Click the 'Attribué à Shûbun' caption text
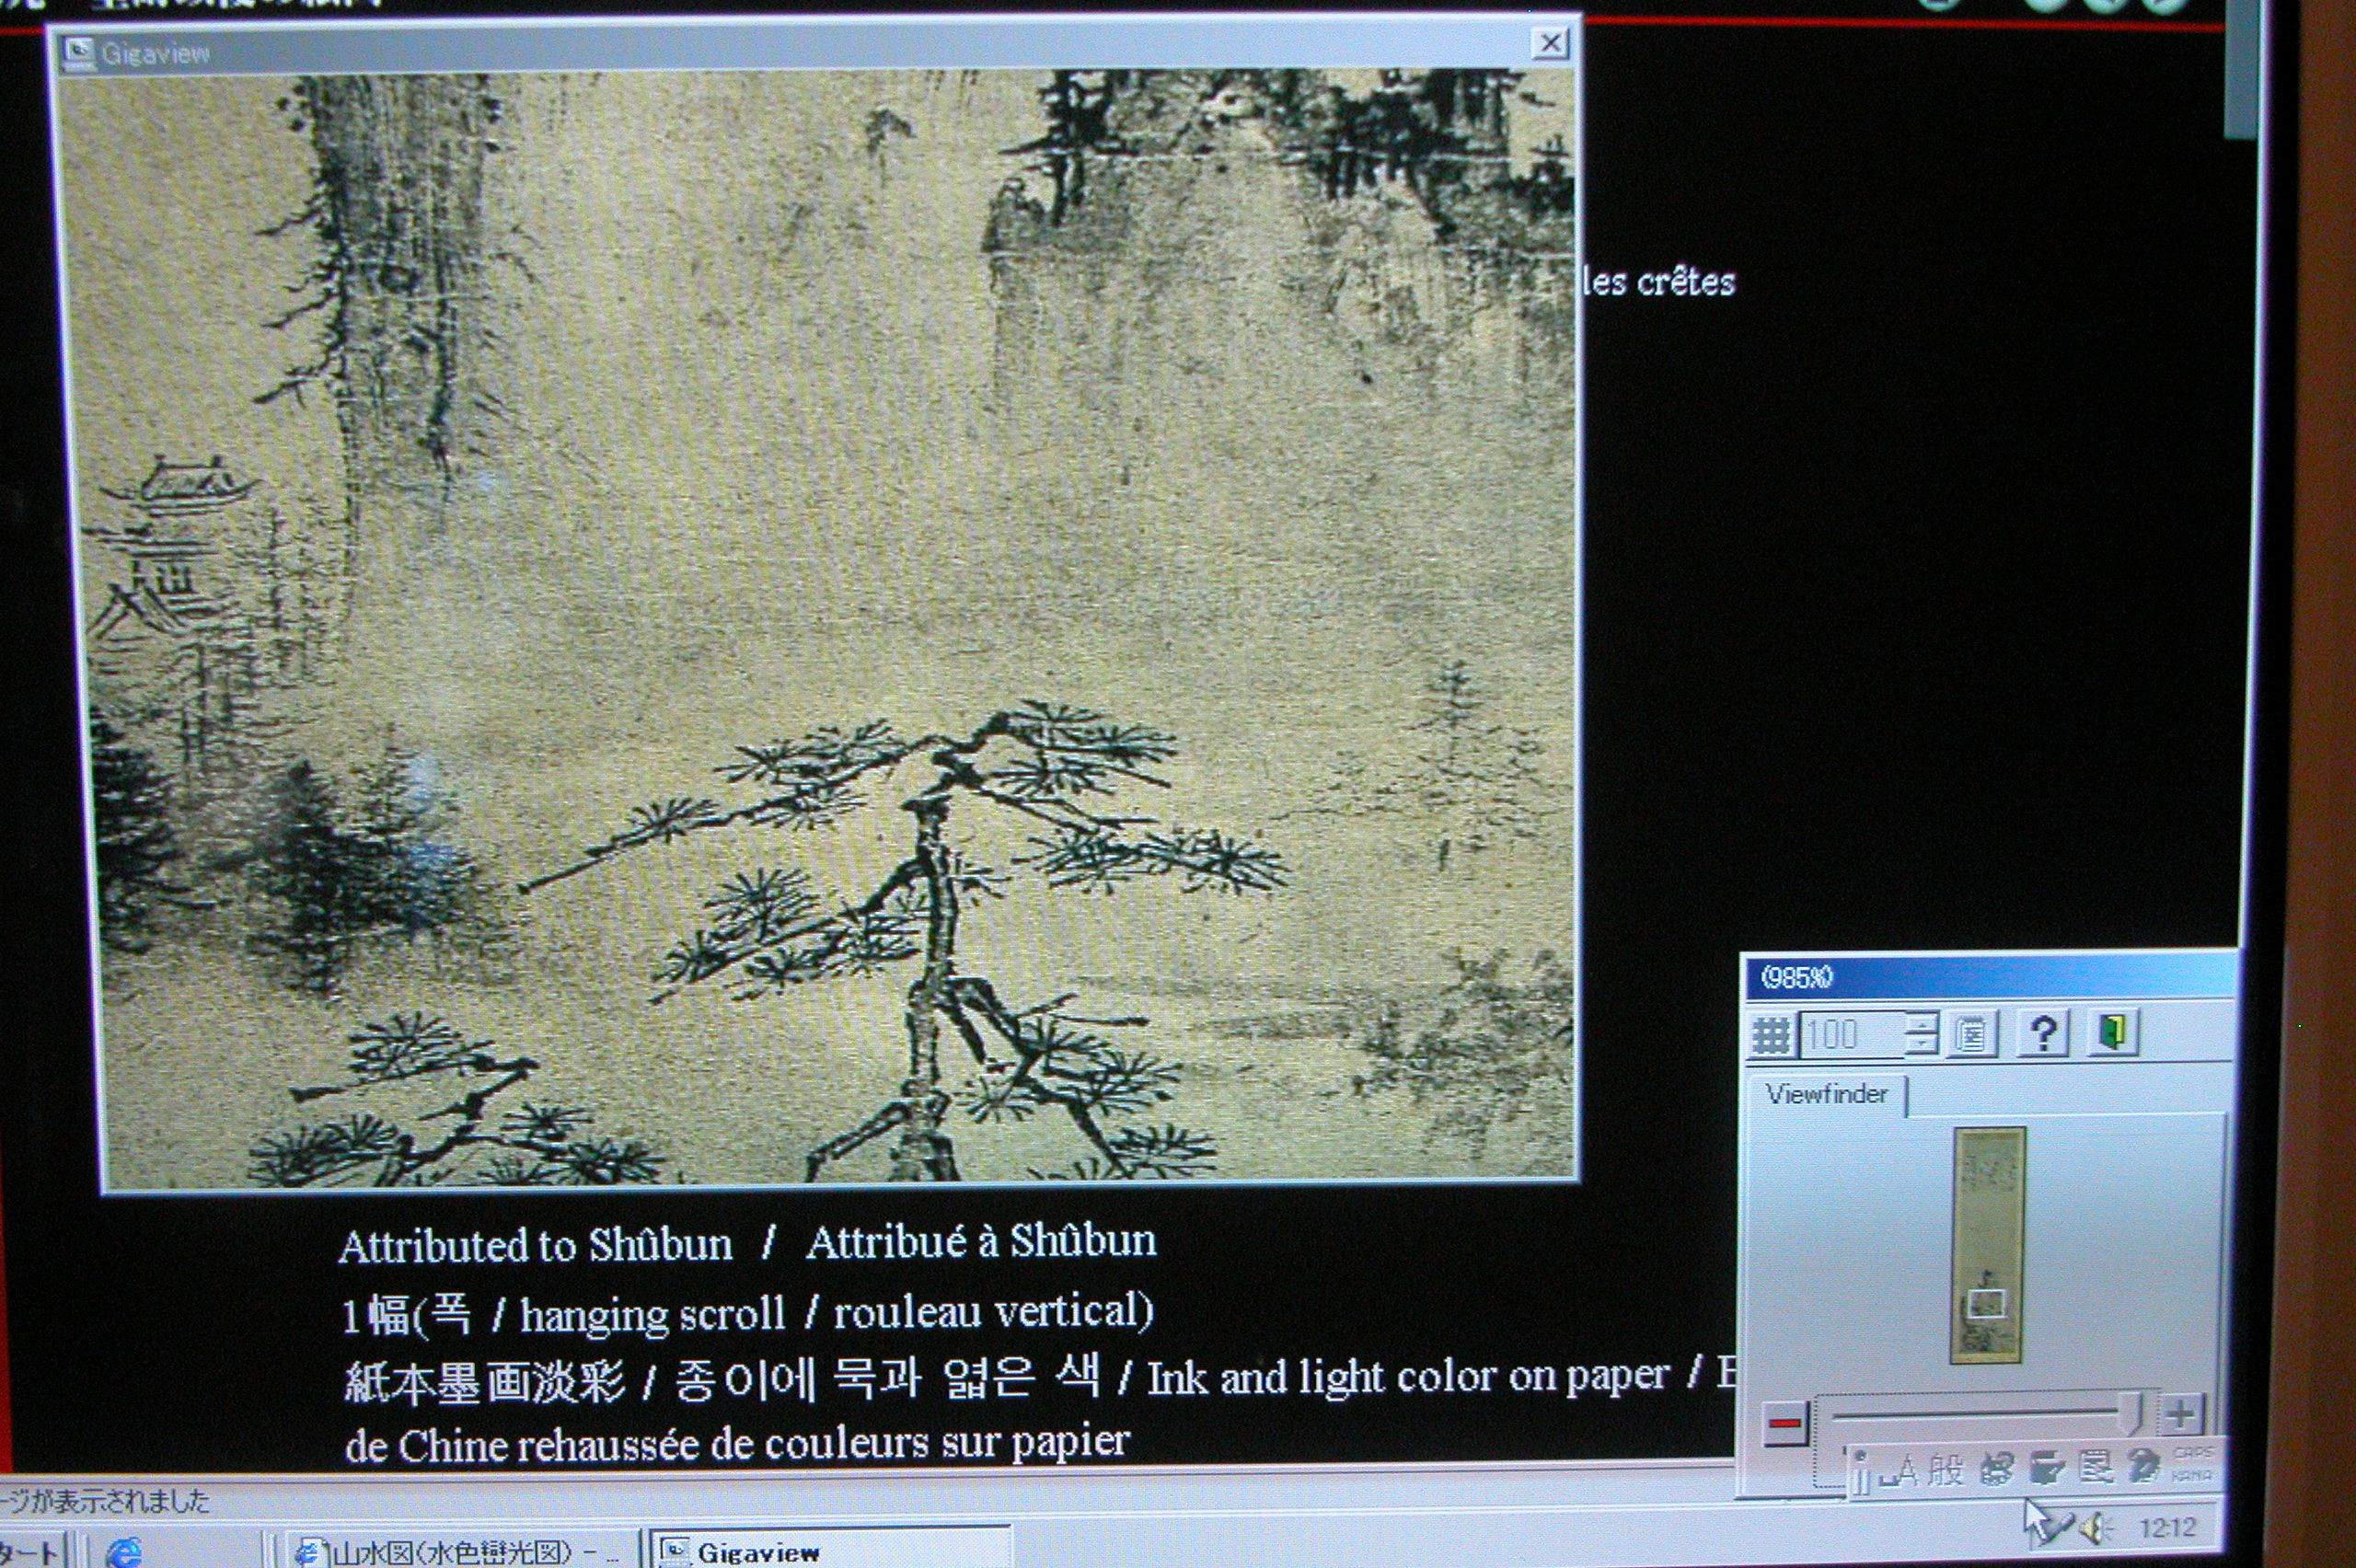The image size is (2356, 1568). tap(981, 1241)
